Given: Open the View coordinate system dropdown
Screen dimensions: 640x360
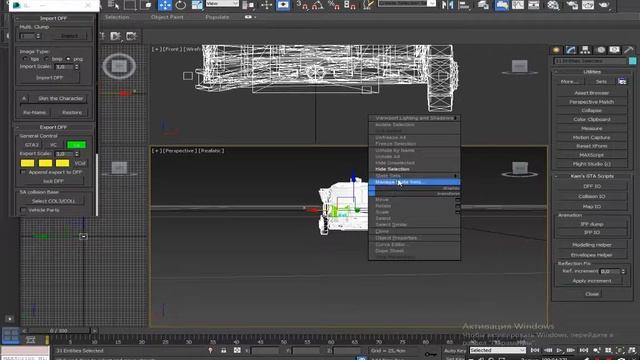Looking at the screenshot, I should click(x=222, y=4).
